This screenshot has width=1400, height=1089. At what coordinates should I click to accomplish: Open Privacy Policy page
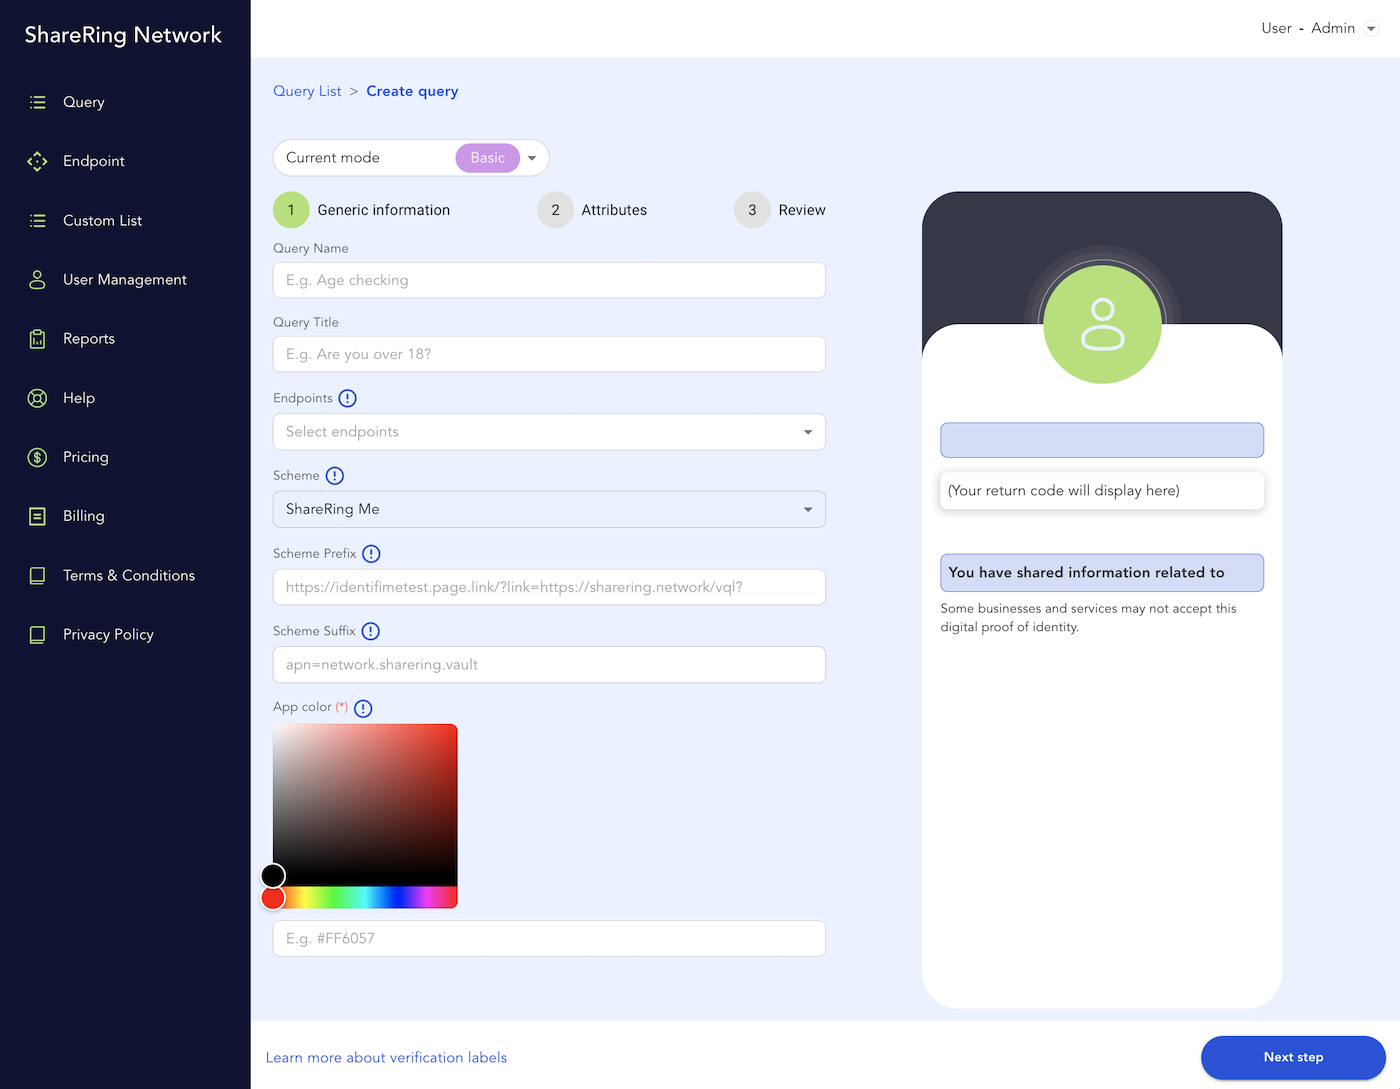(x=108, y=635)
